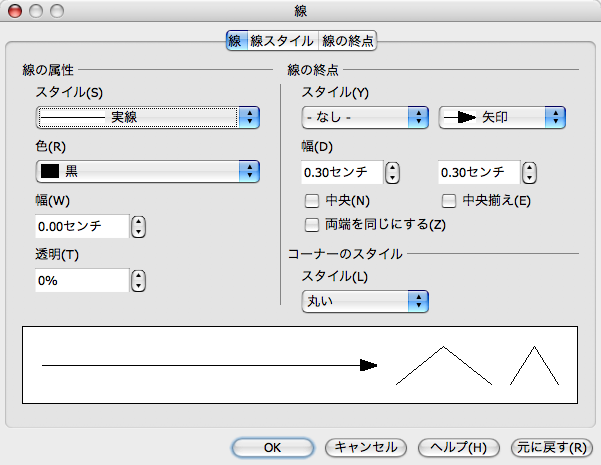601x465 pixels.
Task: Switch to the 線スタイル tab
Action: click(282, 41)
